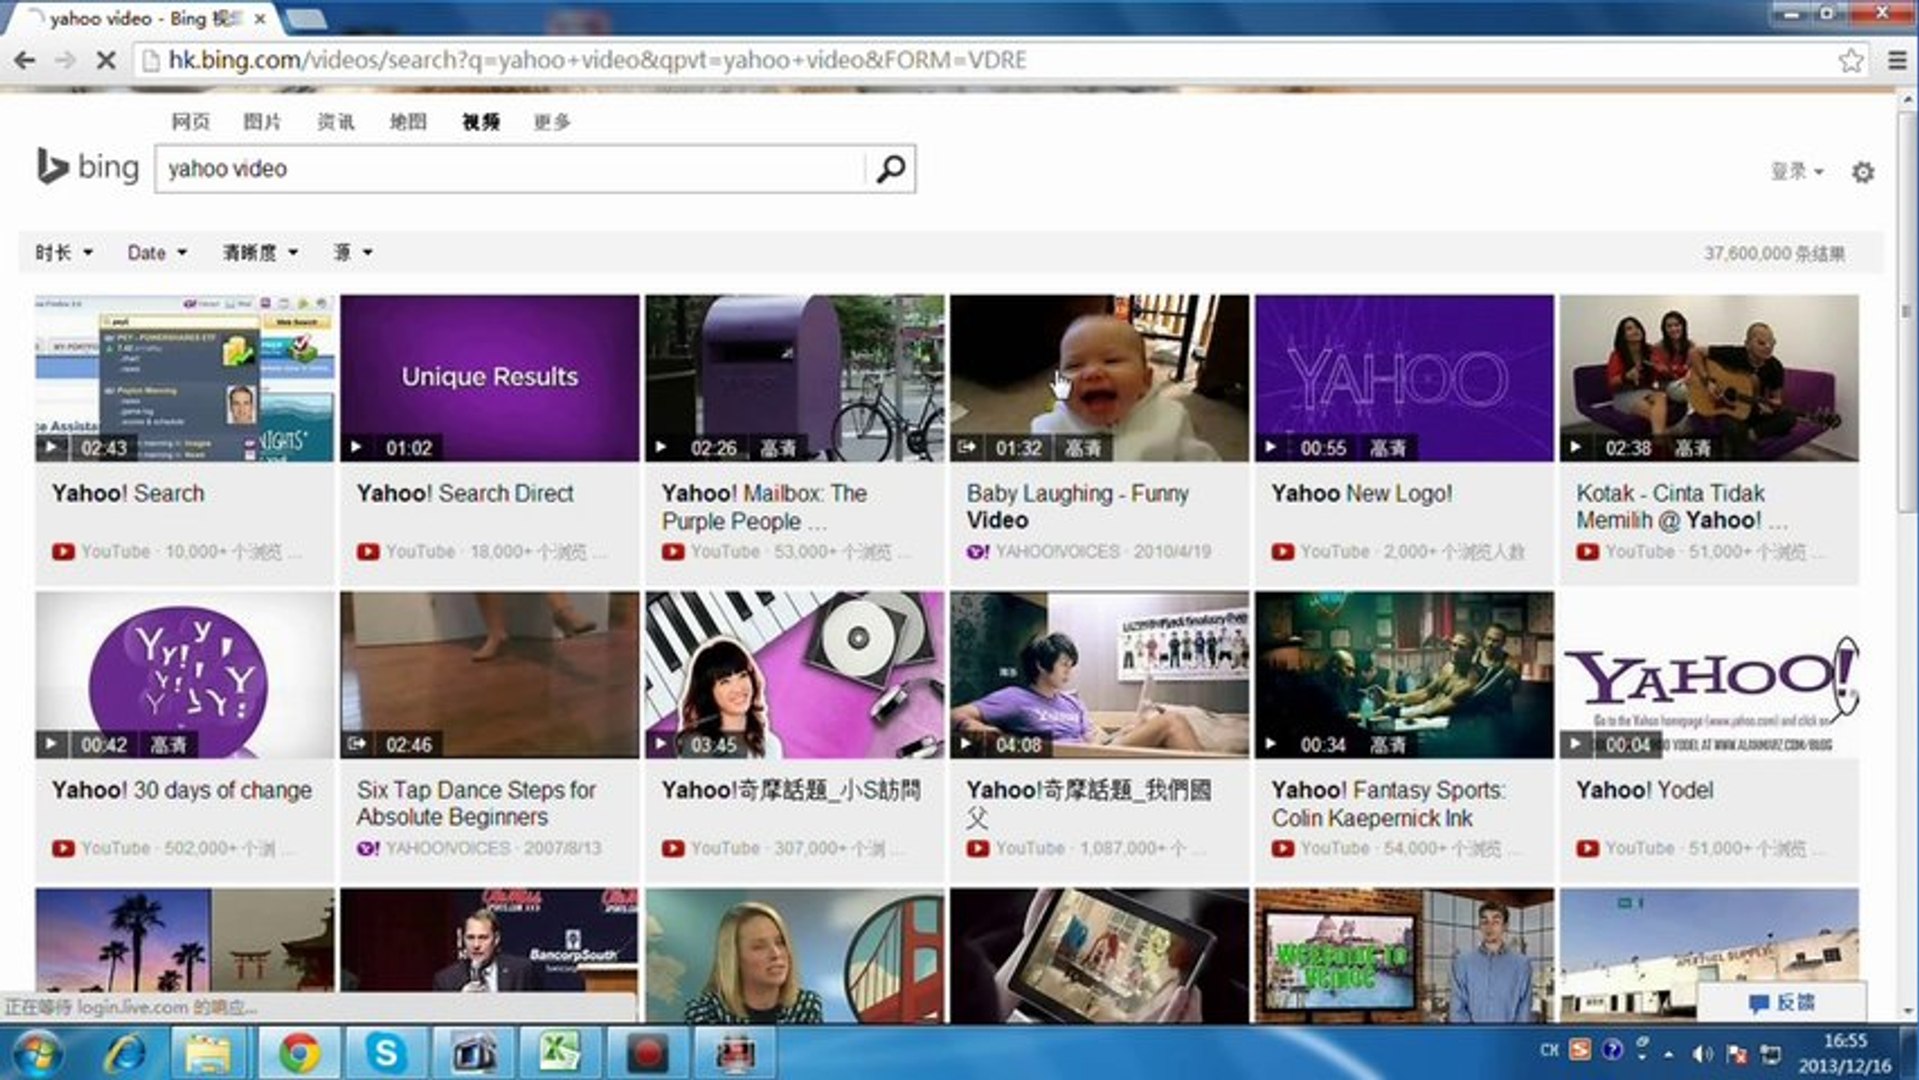Open the settings gear menu
Screen dimensions: 1919x1080
[1863, 171]
